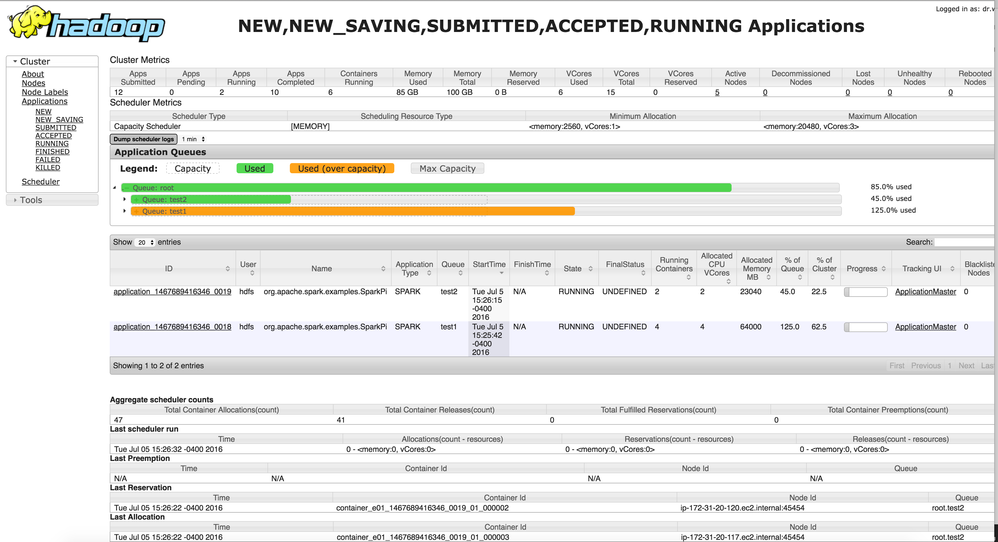
Task: Filter applications by NEW_SAVING state
Action: tap(59, 120)
